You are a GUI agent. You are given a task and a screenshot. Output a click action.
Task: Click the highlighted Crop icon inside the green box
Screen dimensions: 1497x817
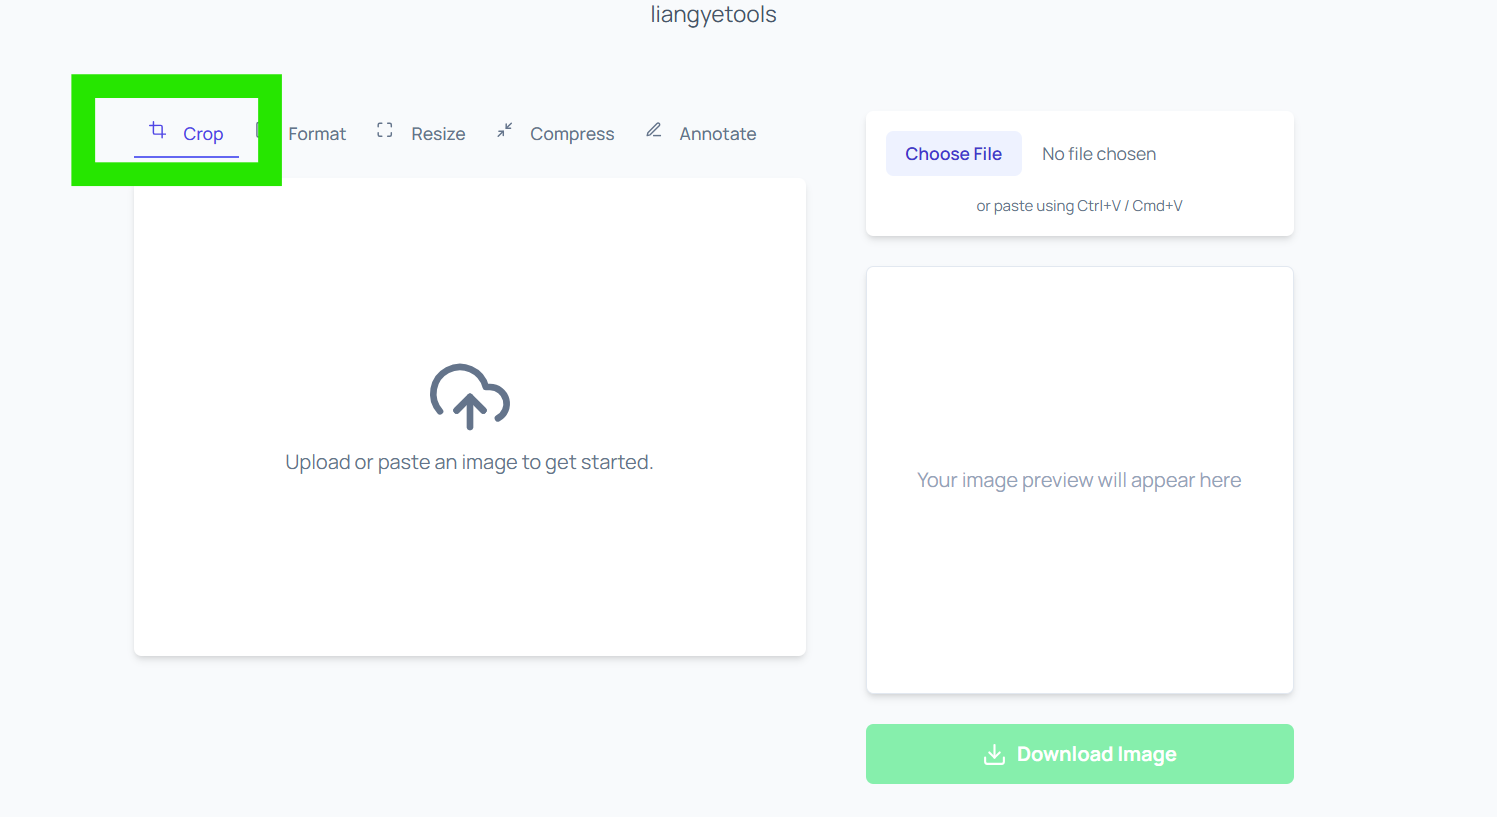coord(157,130)
